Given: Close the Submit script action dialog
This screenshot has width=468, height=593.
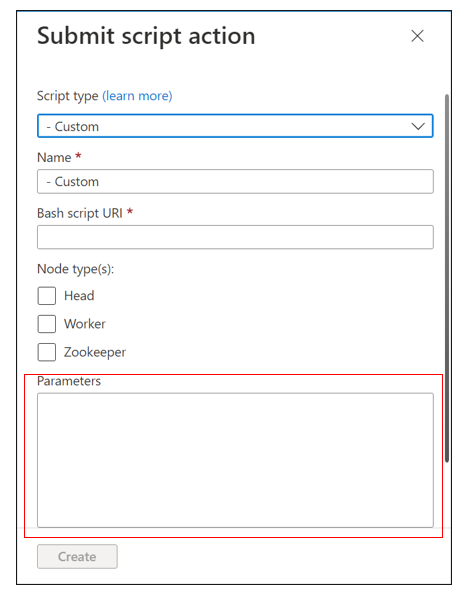Looking at the screenshot, I should click(x=417, y=36).
